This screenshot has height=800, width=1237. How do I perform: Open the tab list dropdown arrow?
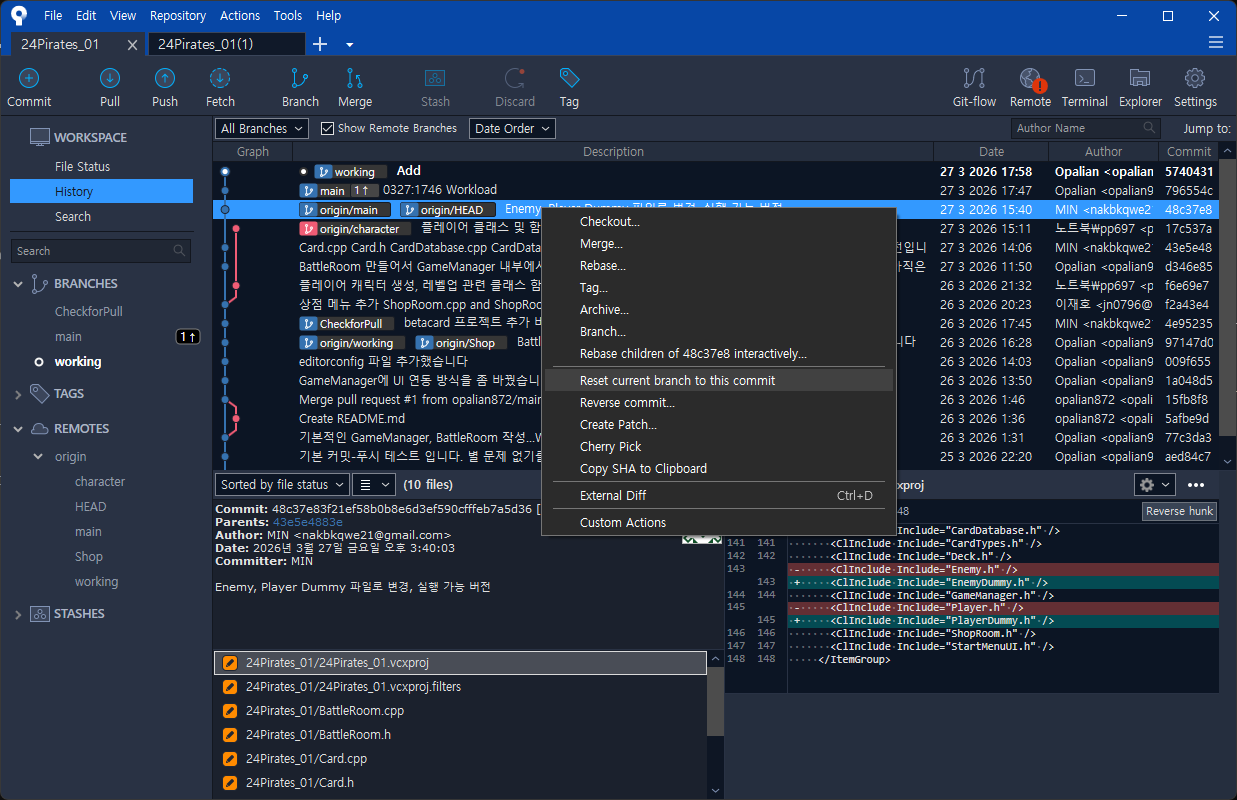tap(349, 45)
